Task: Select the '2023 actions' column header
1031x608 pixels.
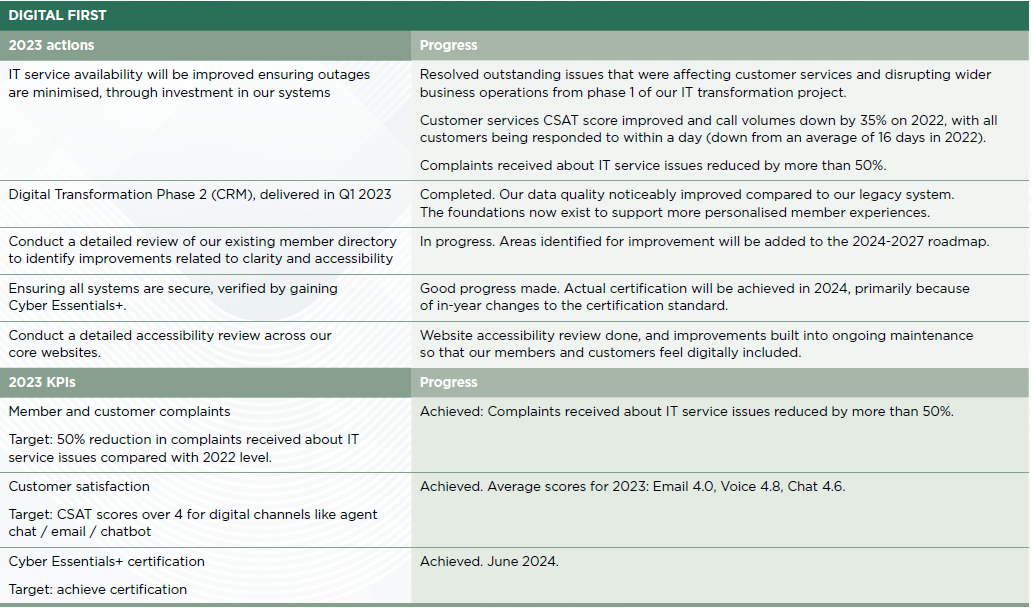Action: point(51,45)
